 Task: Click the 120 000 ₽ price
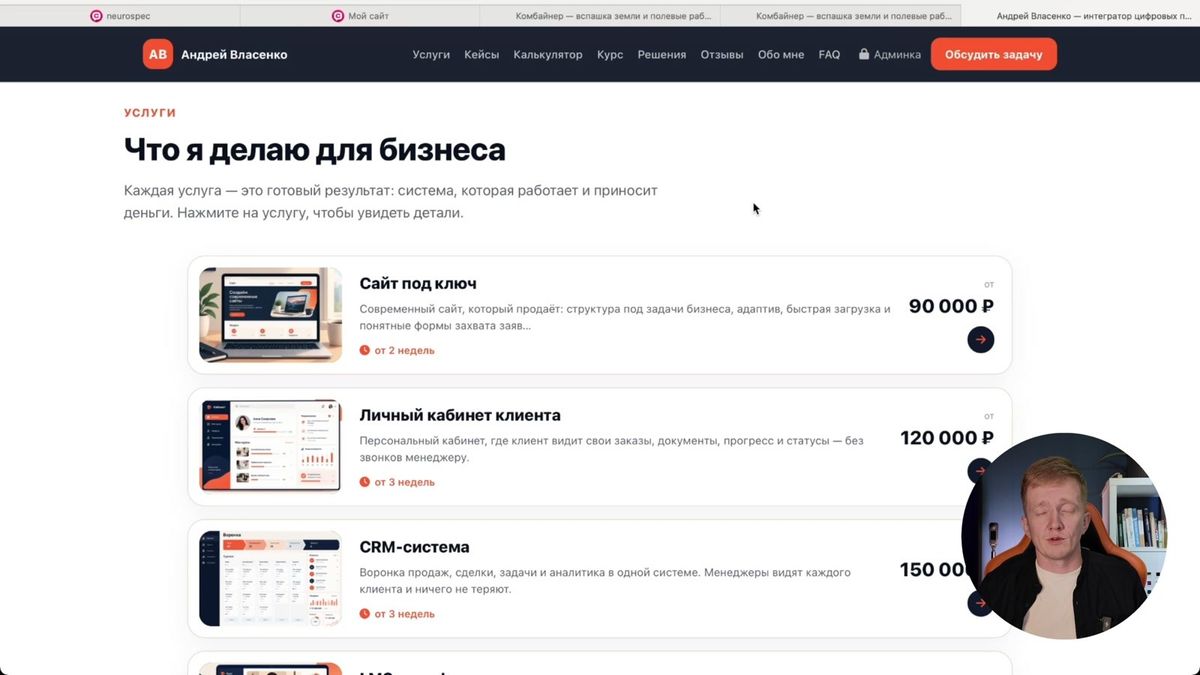pos(947,438)
